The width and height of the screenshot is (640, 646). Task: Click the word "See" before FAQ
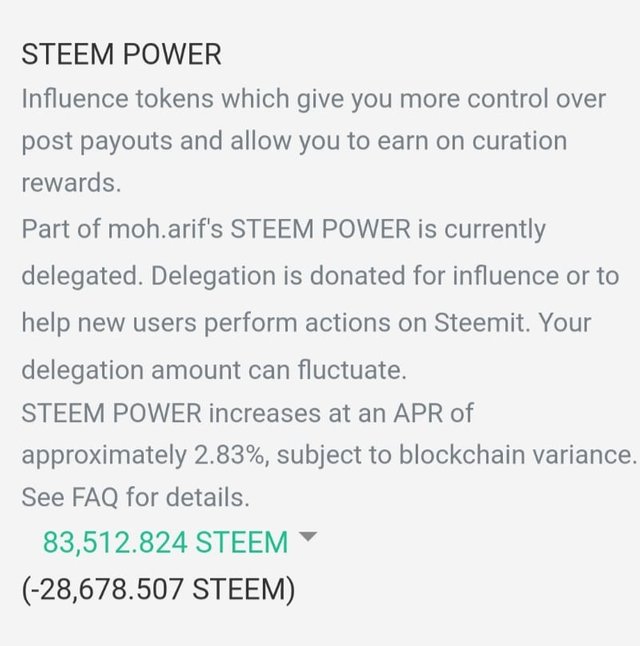tap(39, 496)
